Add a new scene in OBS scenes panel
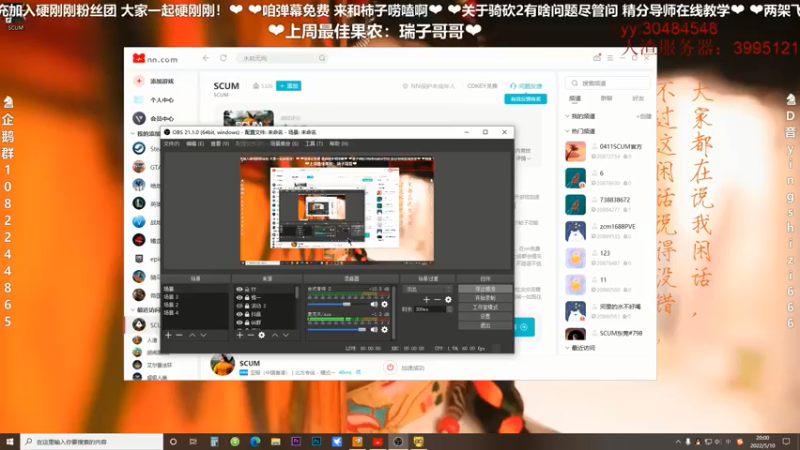Screen dimensions: 800x450 tap(168, 335)
